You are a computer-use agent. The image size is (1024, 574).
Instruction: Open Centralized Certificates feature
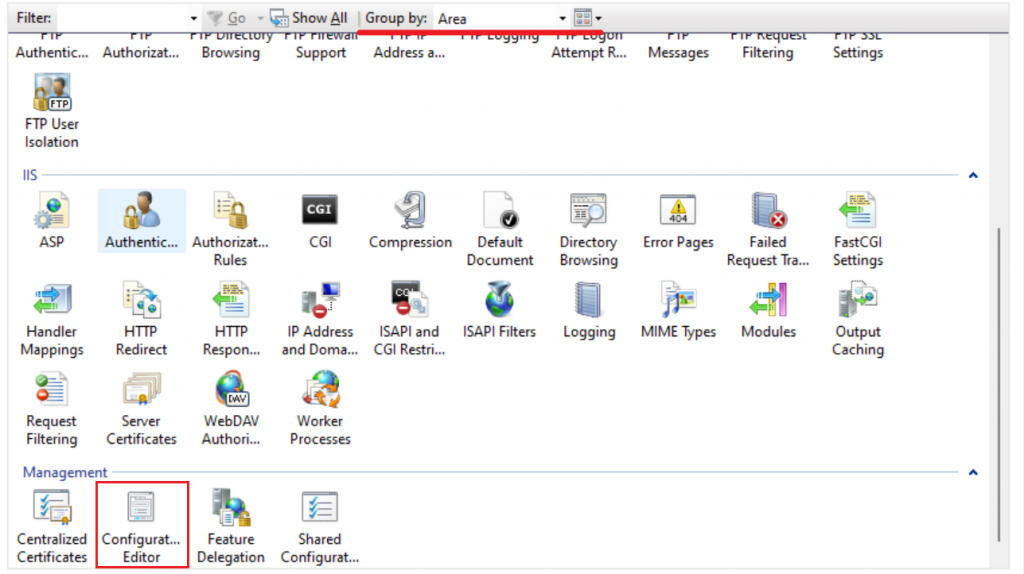point(52,527)
